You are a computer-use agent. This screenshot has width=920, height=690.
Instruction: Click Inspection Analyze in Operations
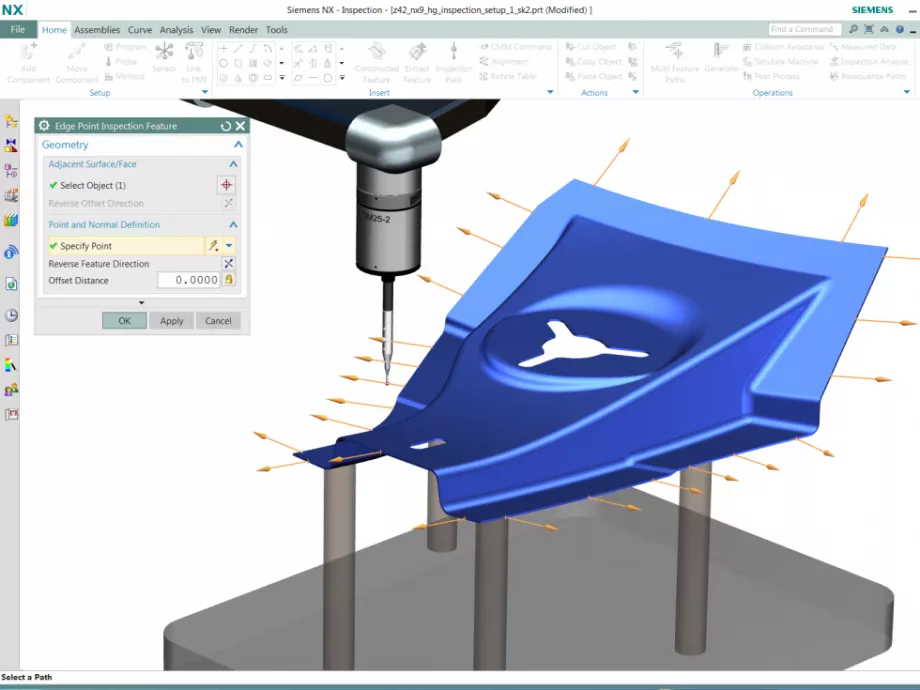[x=869, y=61]
